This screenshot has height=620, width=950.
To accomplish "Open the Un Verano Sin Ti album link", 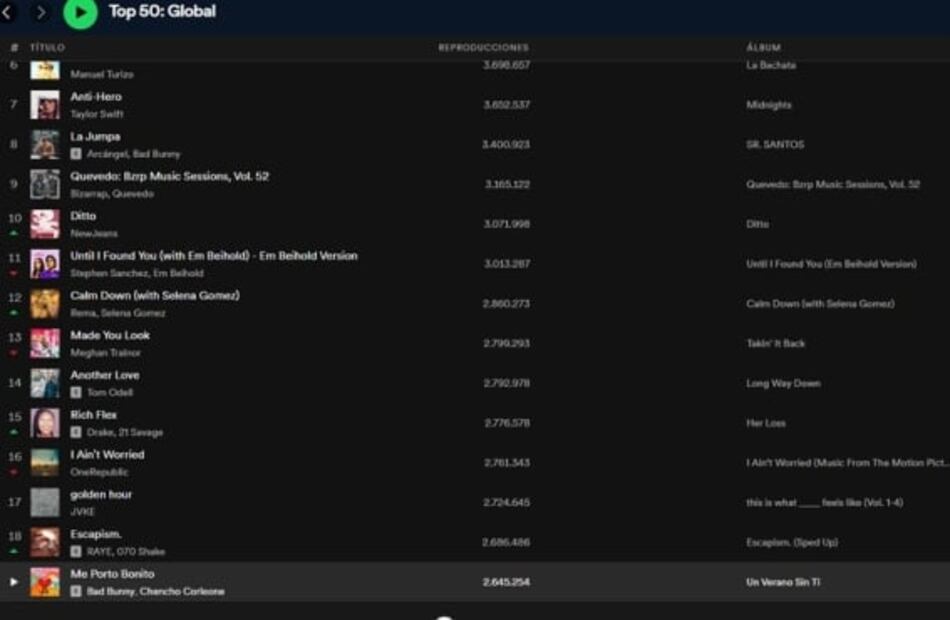I will [x=783, y=582].
